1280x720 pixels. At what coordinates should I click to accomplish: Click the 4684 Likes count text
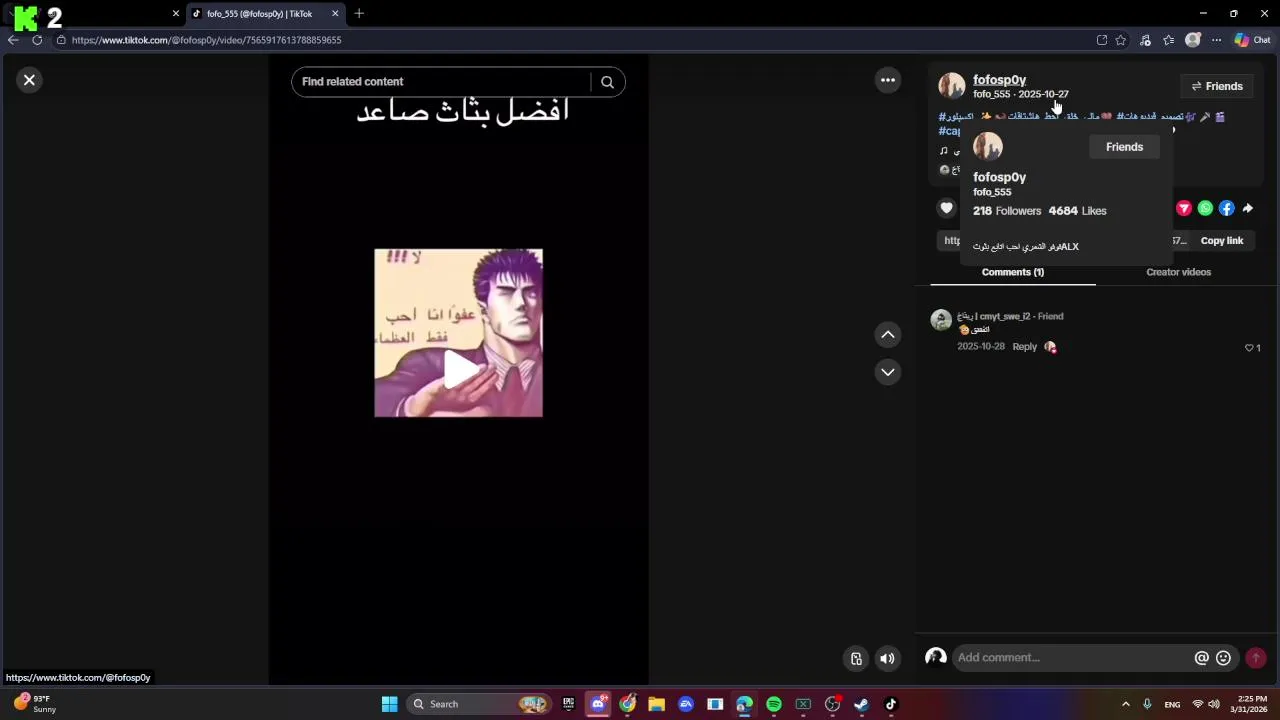[x=1077, y=211]
